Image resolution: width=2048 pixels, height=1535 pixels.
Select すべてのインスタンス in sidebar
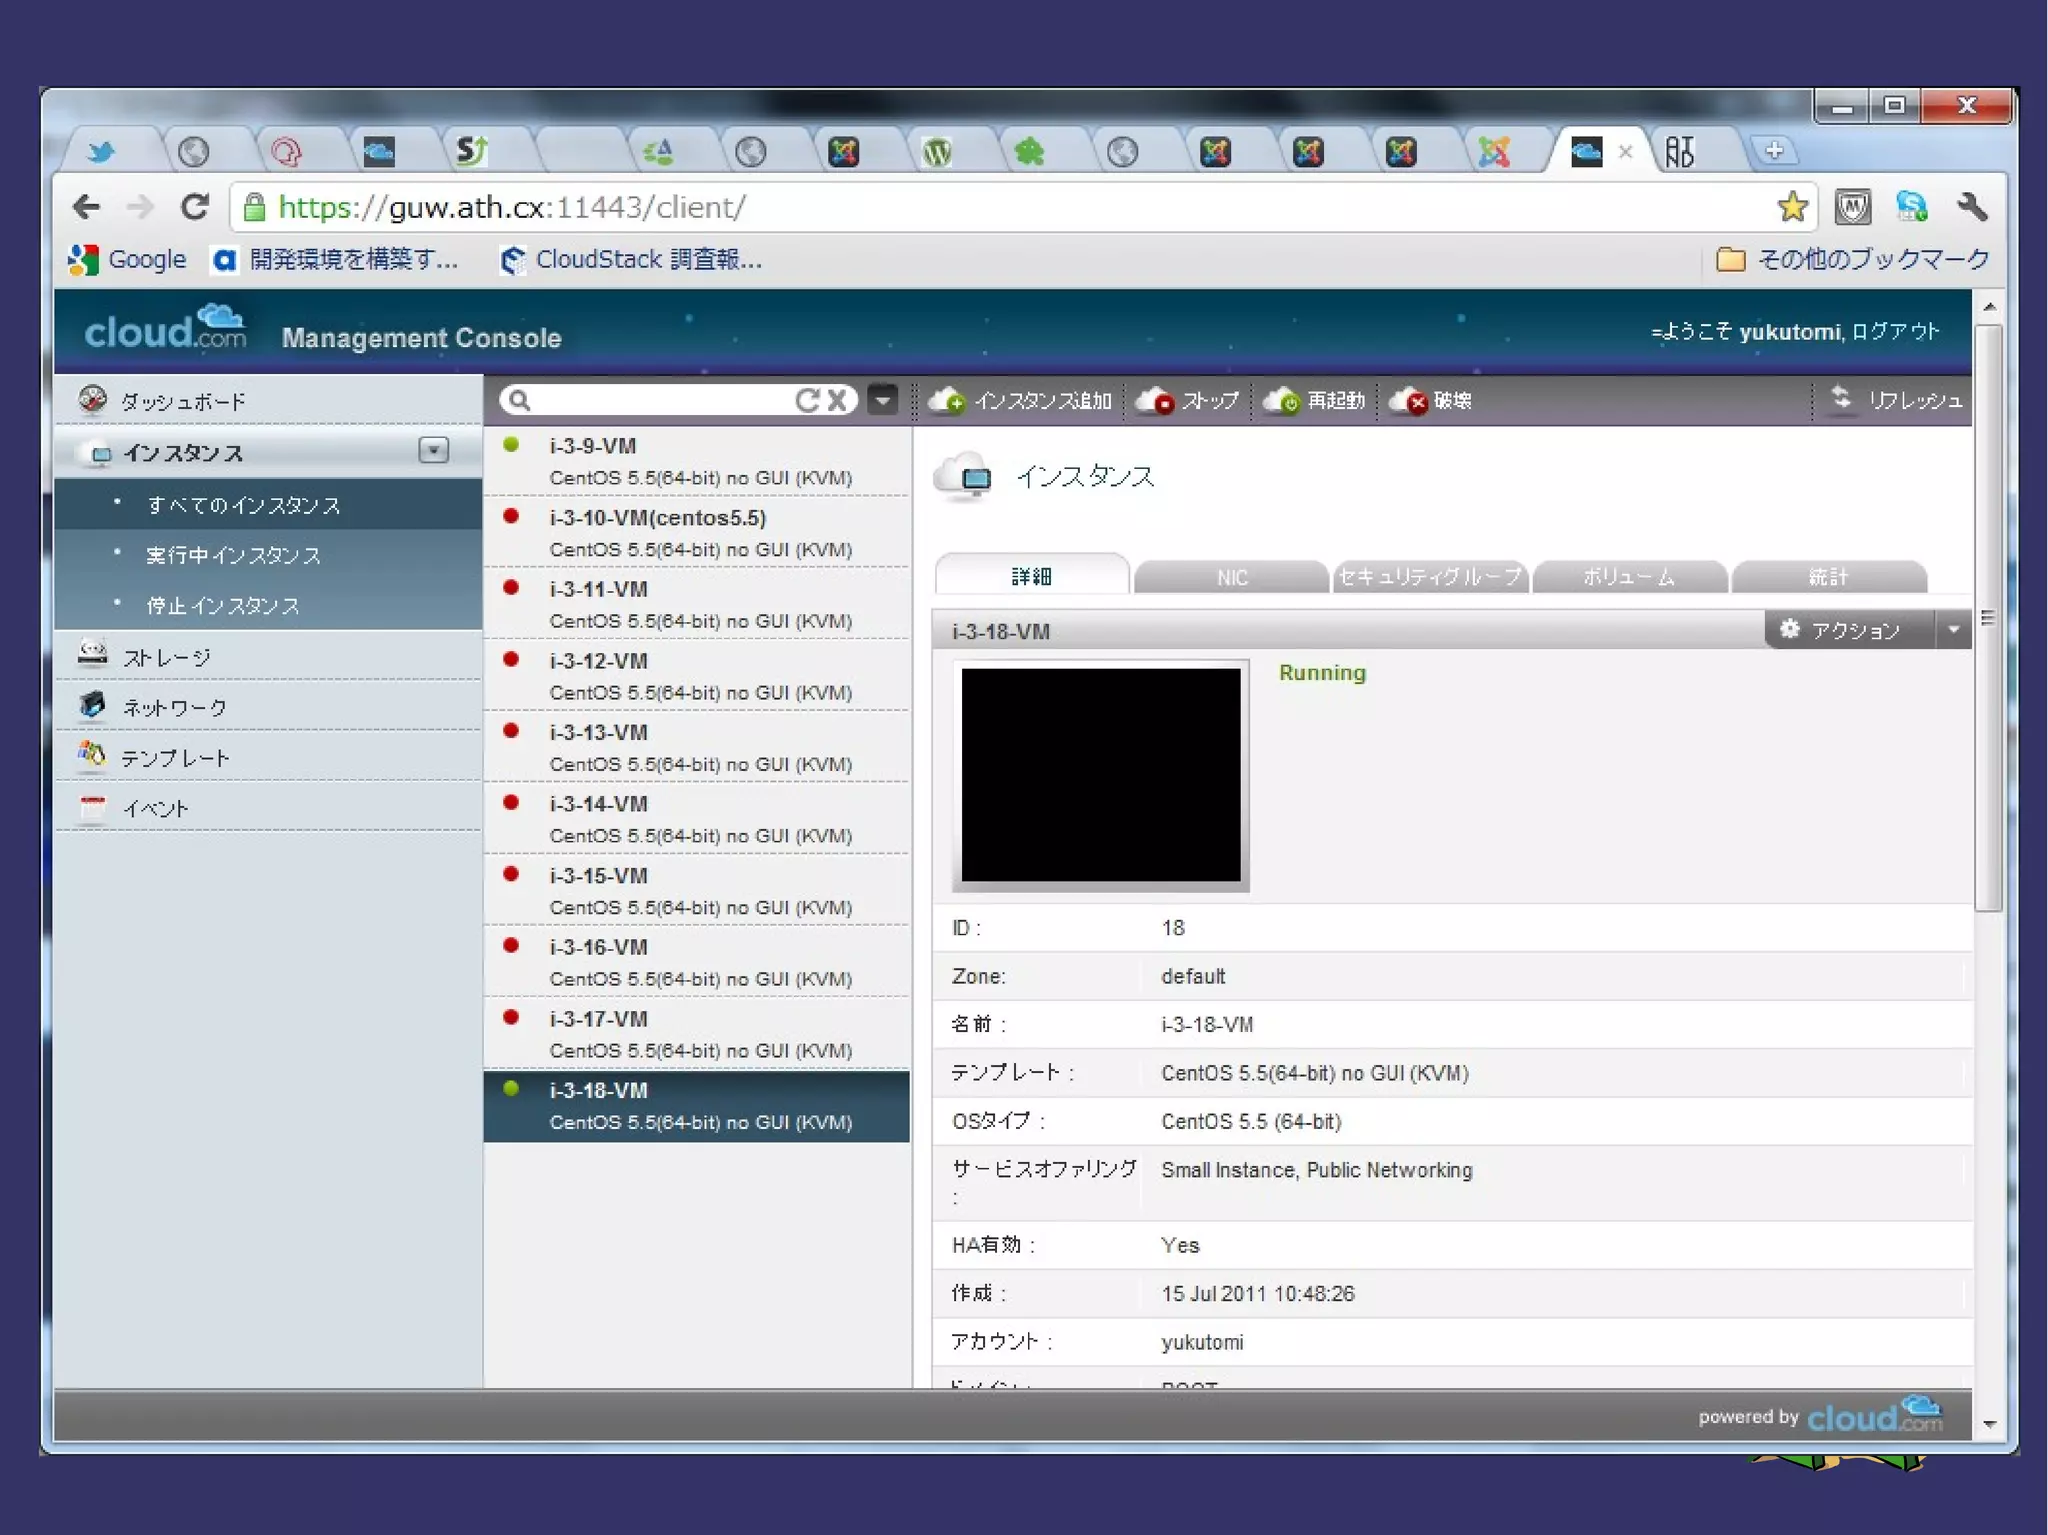[268, 505]
